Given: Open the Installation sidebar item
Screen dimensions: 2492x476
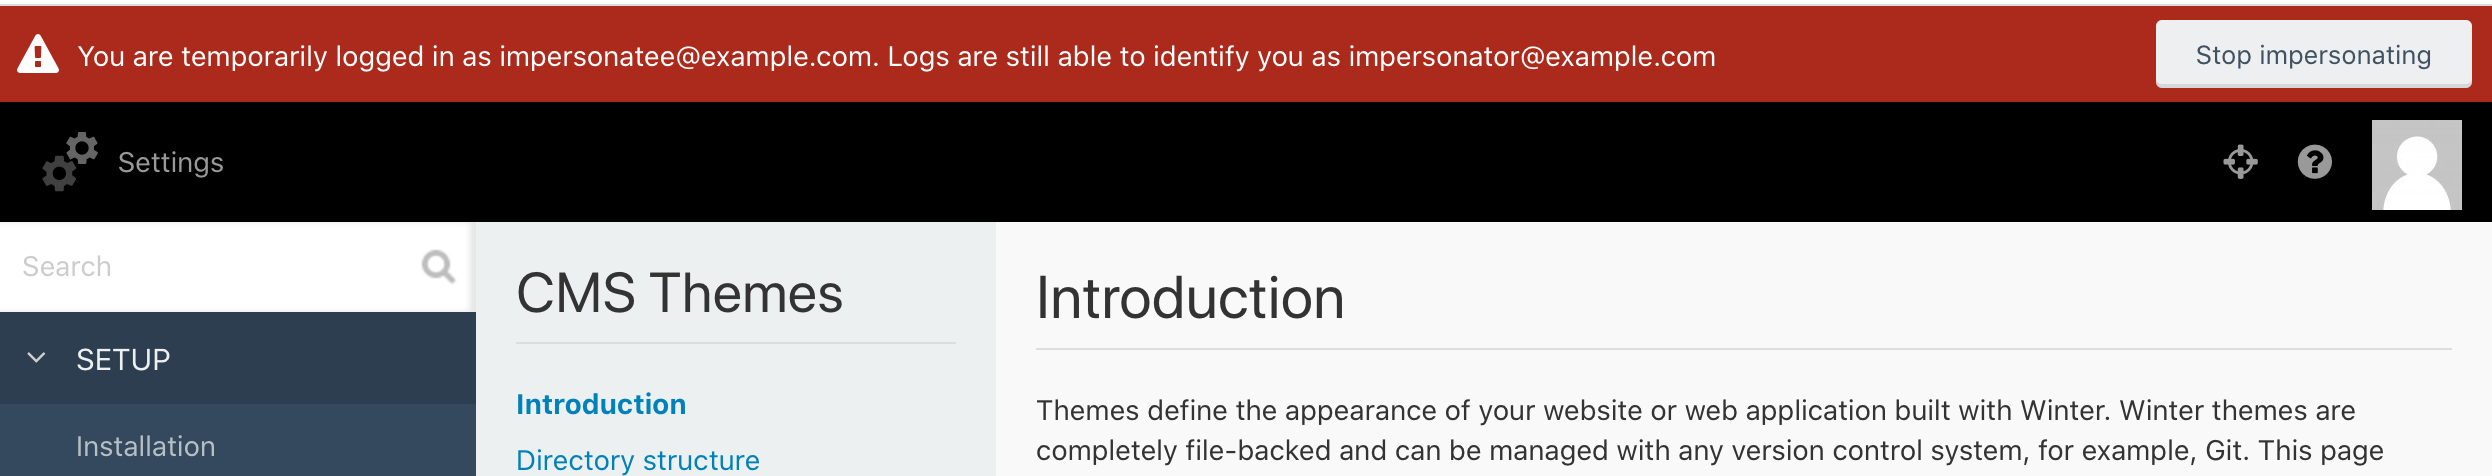Looking at the screenshot, I should click(146, 446).
